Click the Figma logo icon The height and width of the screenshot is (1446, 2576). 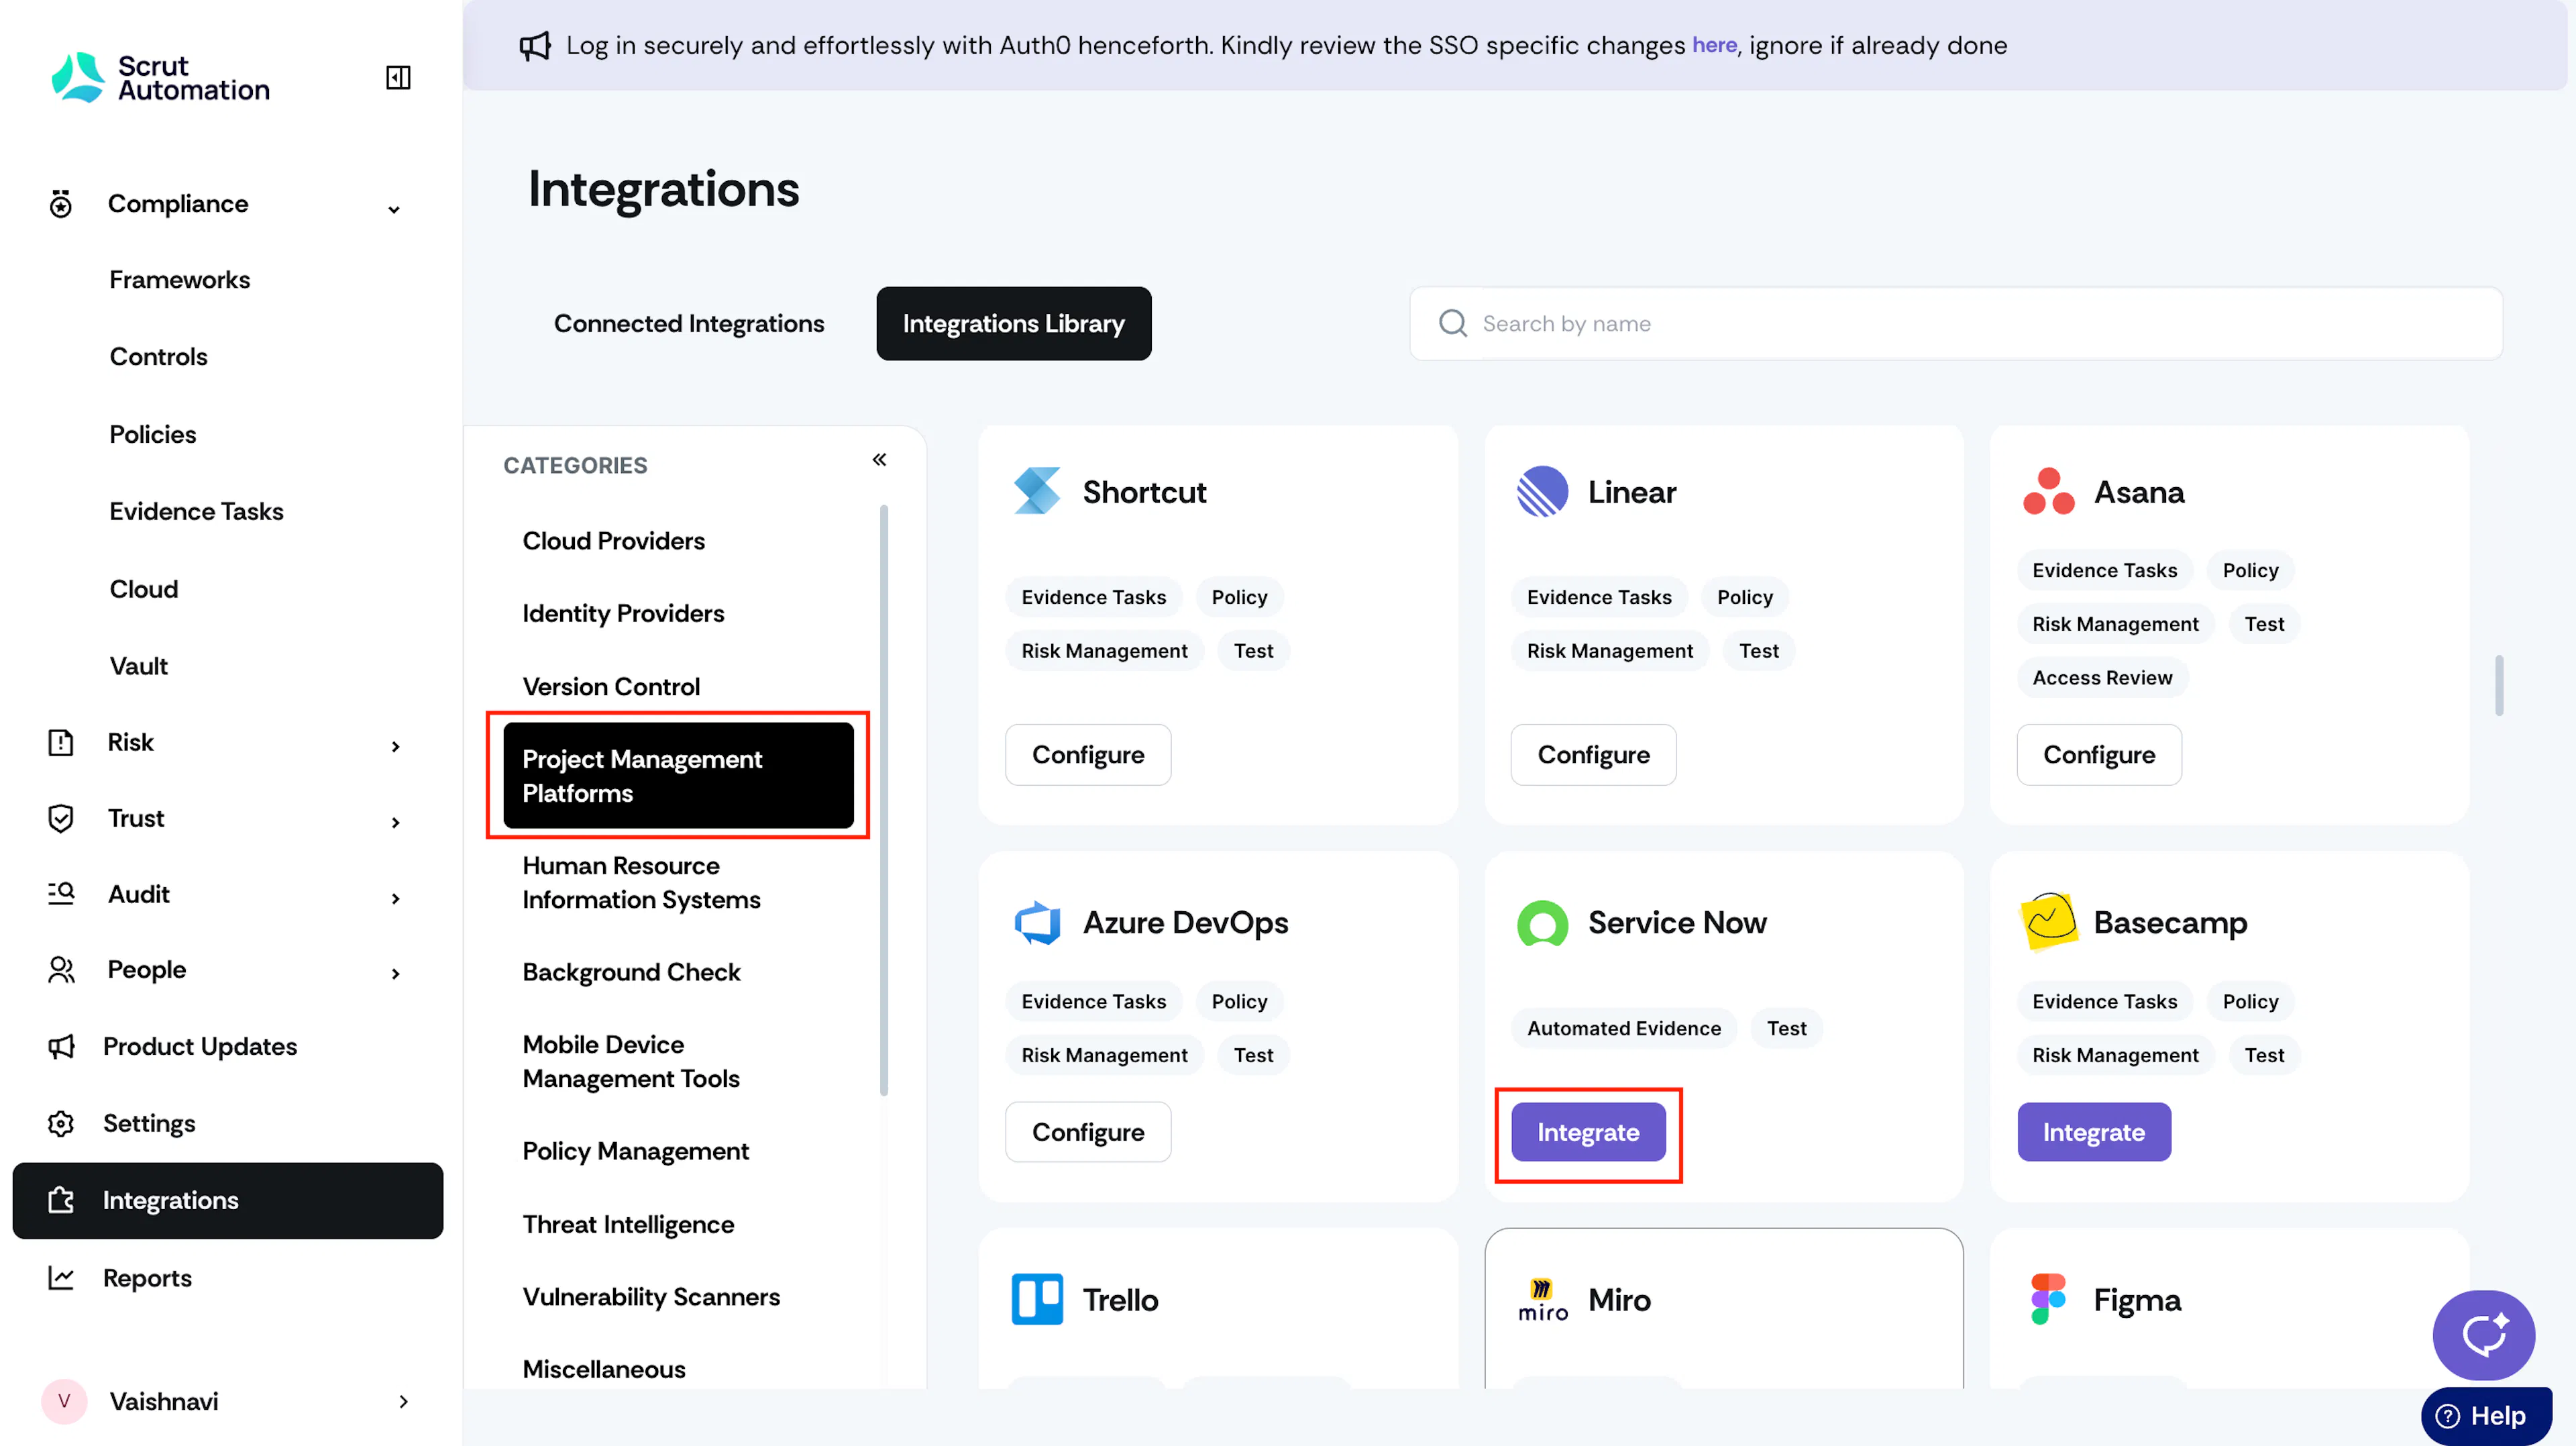click(2047, 1298)
